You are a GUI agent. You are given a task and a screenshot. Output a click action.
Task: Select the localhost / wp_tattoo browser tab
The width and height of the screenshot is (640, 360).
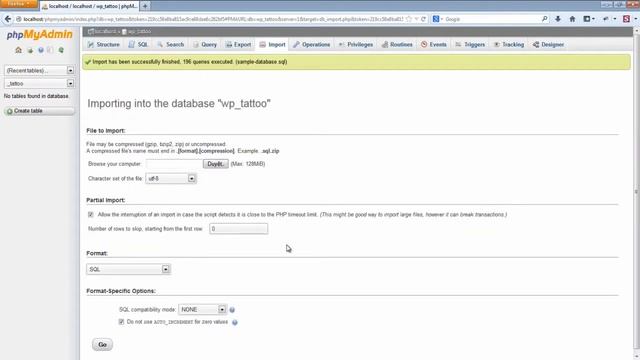click(x=90, y=6)
